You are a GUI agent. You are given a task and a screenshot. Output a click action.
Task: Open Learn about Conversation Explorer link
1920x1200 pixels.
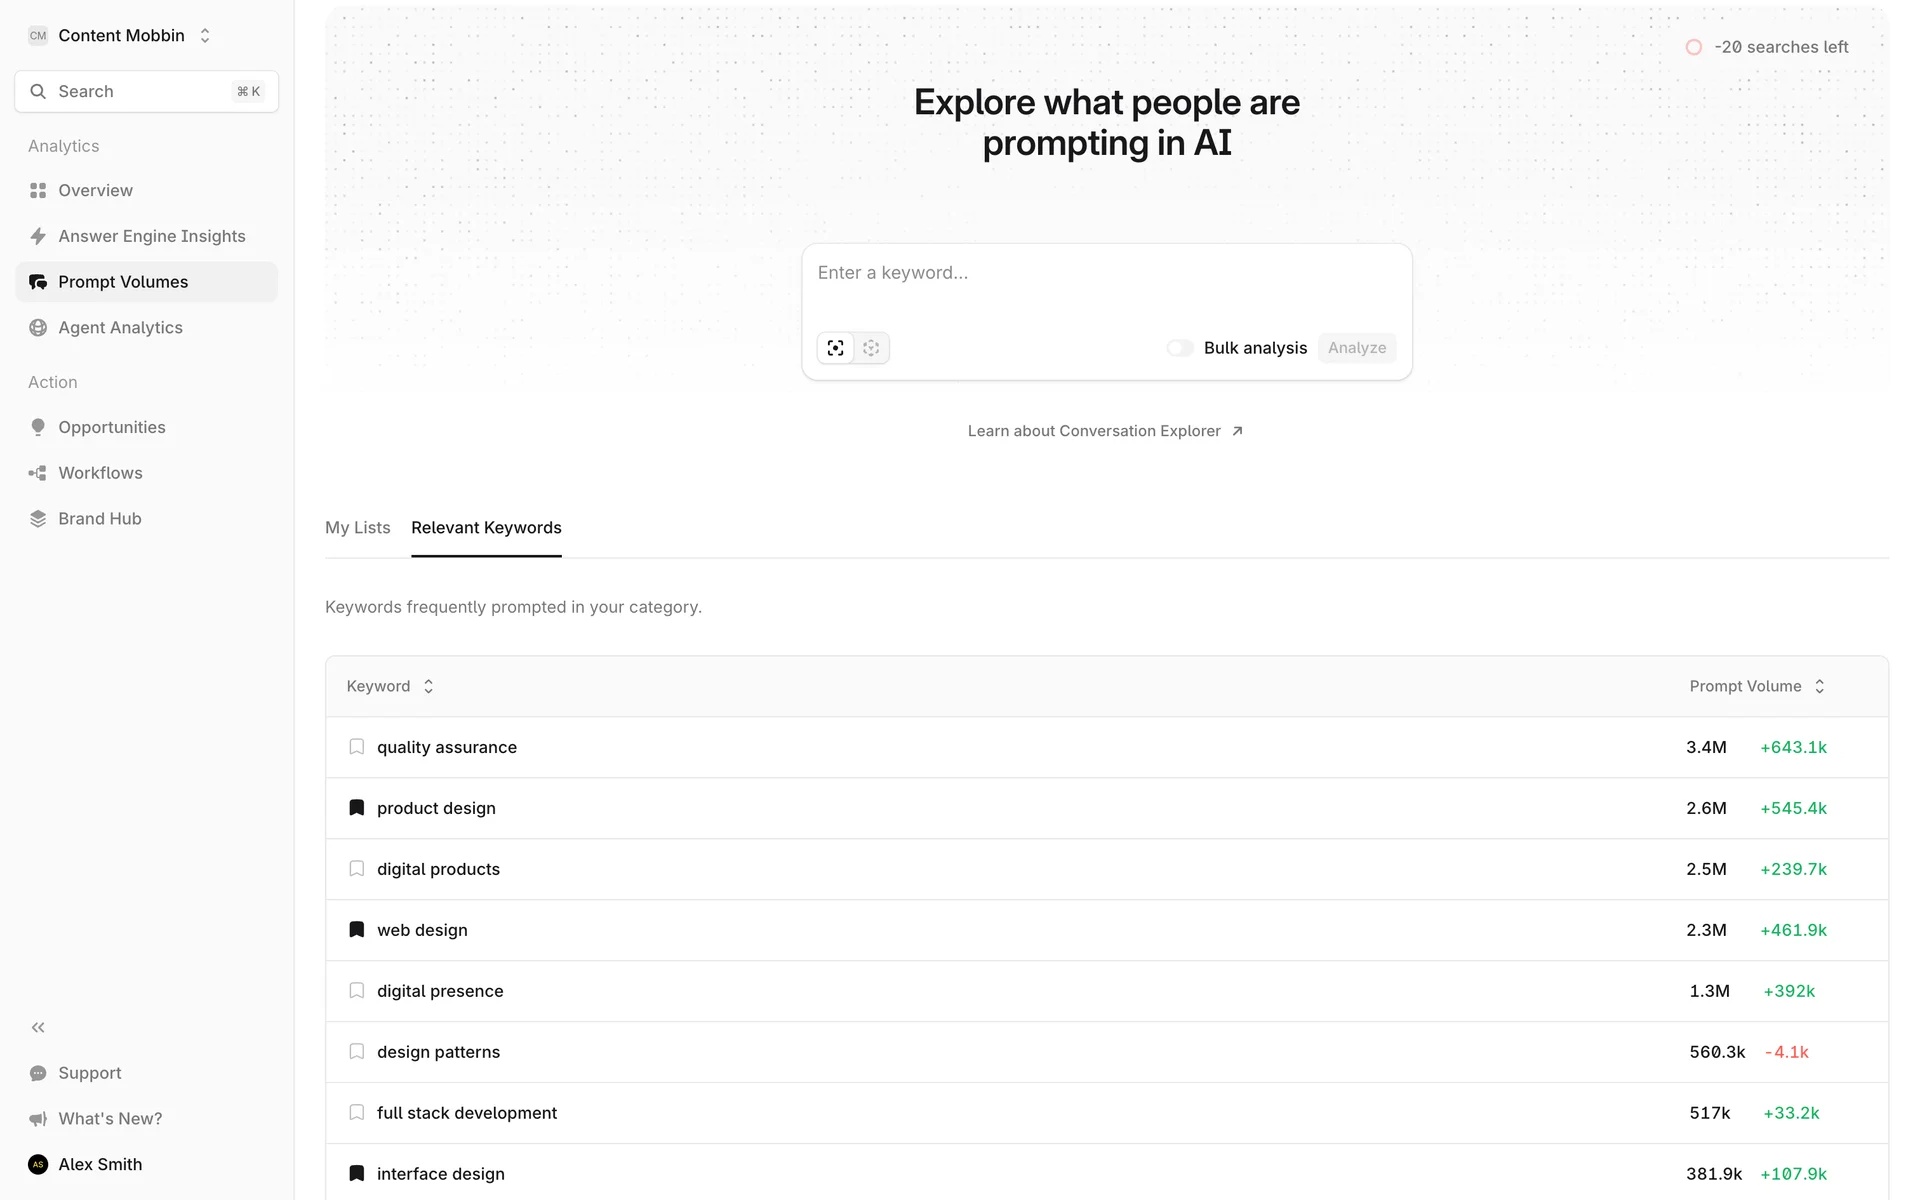(1105, 431)
